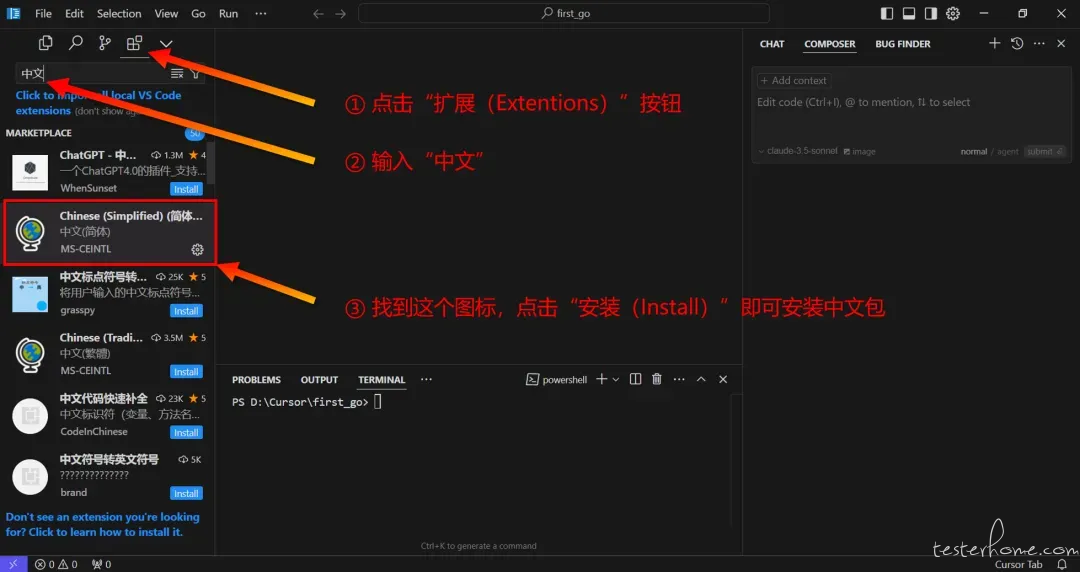
Task: Open the Go menu
Action: [198, 14]
